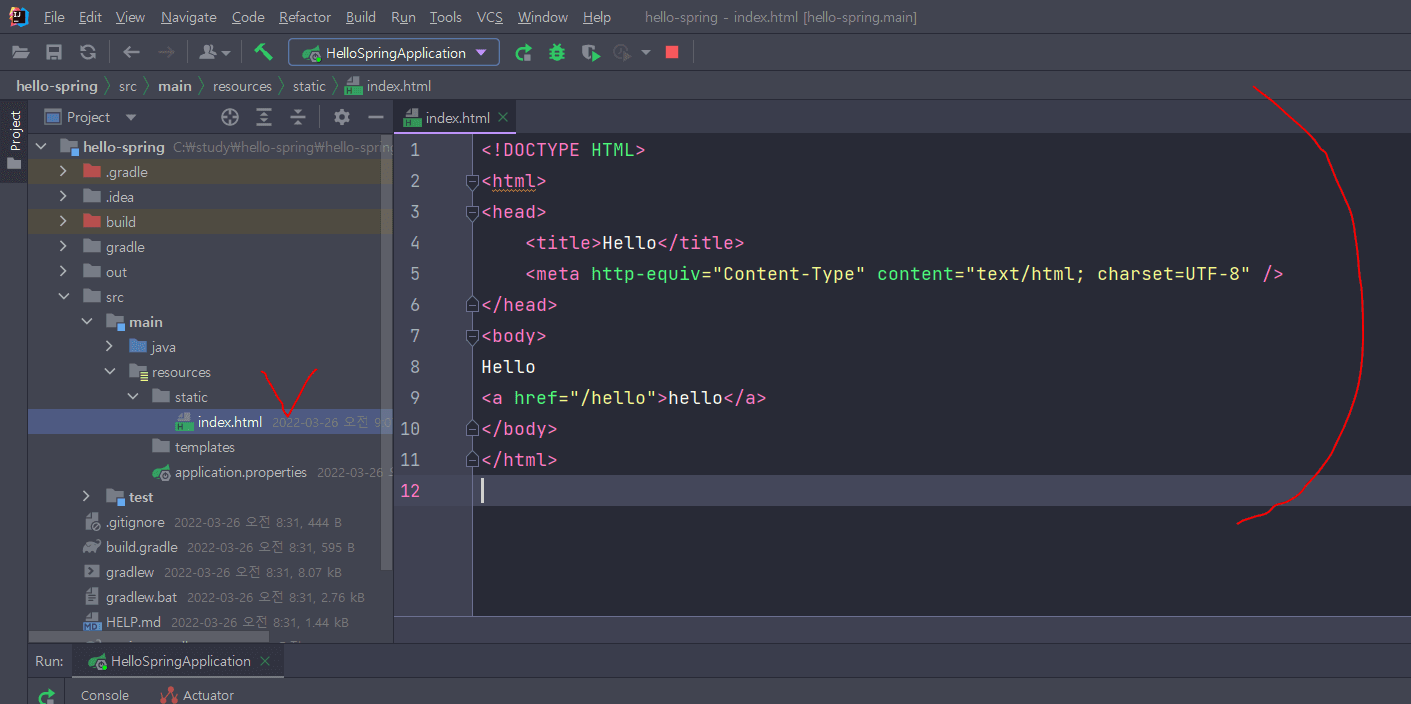The height and width of the screenshot is (704, 1411).
Task: Click Collapse All in the Project panel toolbar
Action: click(x=298, y=117)
